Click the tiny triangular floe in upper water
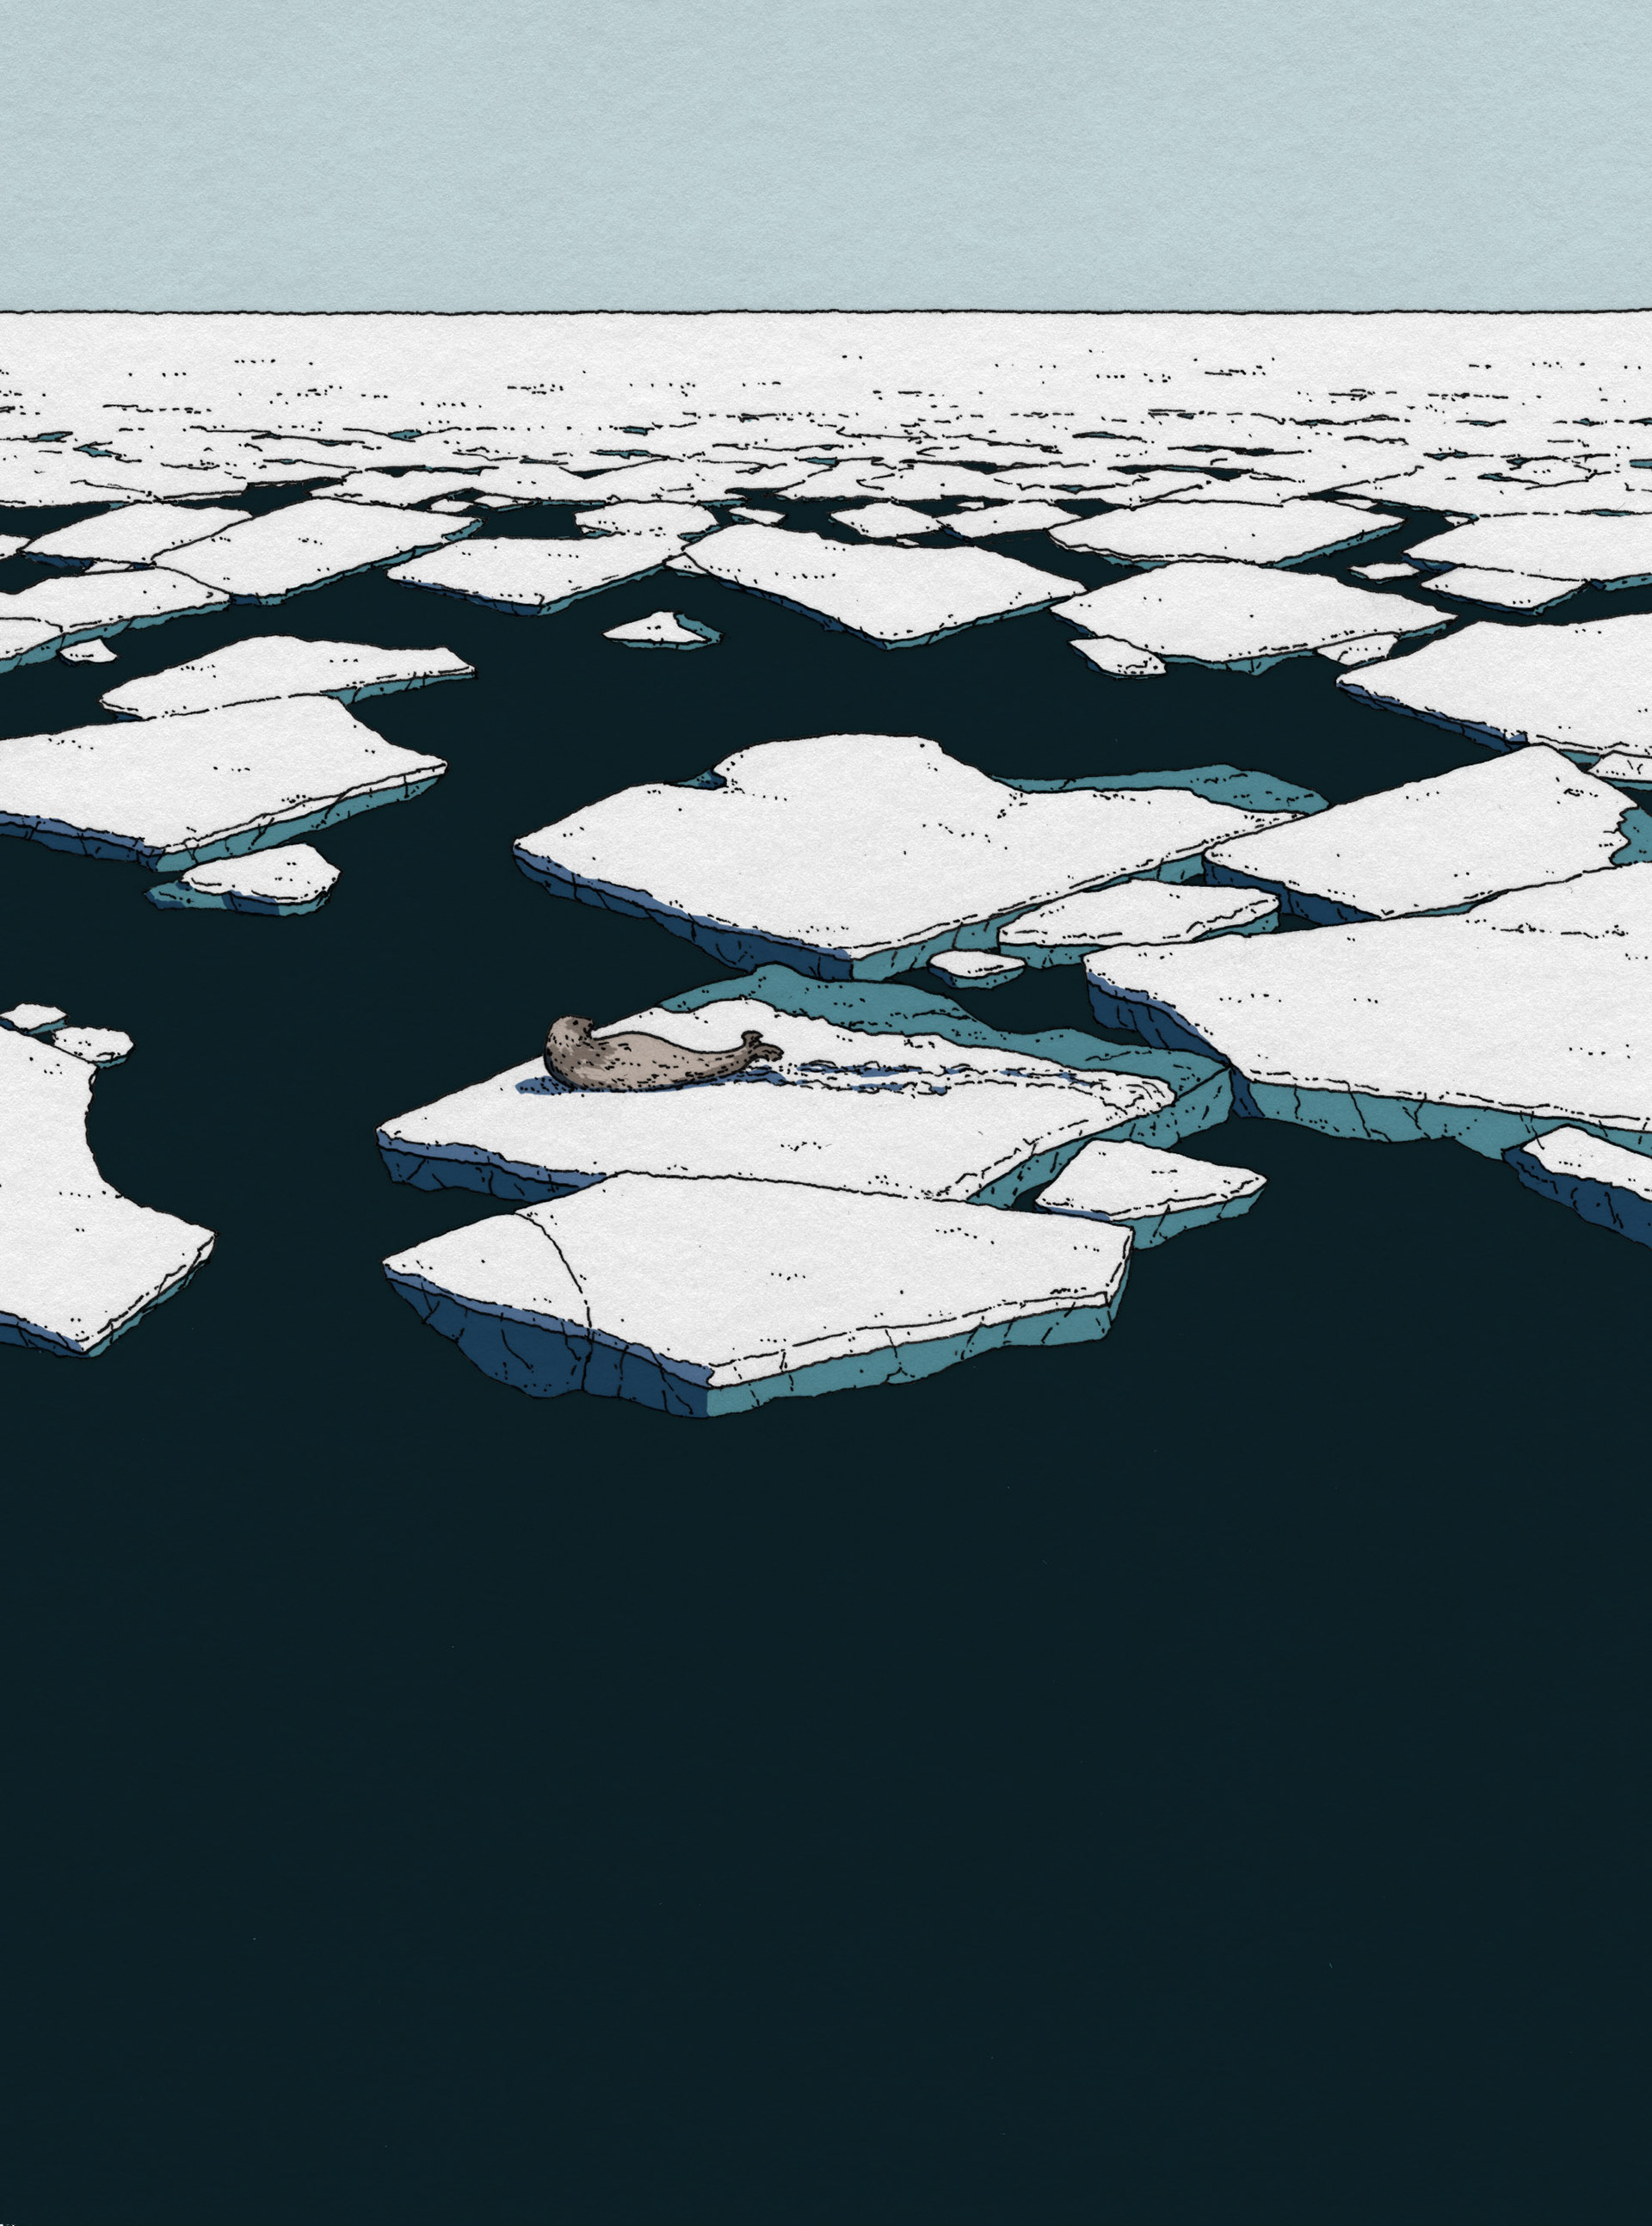Screen dimensions: 1652x2226 (660, 629)
